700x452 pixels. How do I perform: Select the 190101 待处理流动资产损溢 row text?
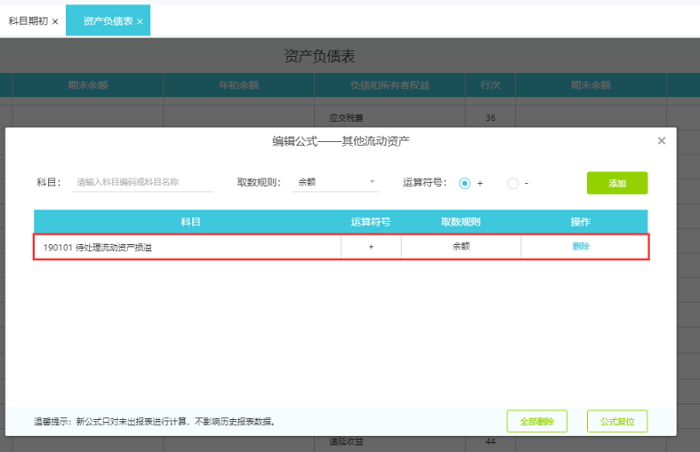[97, 247]
